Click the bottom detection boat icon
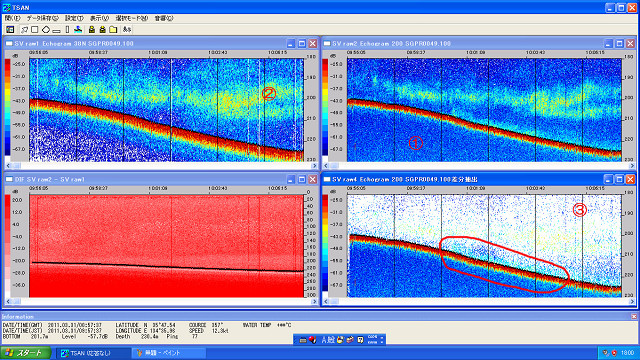640x360 pixels. click(x=78, y=30)
